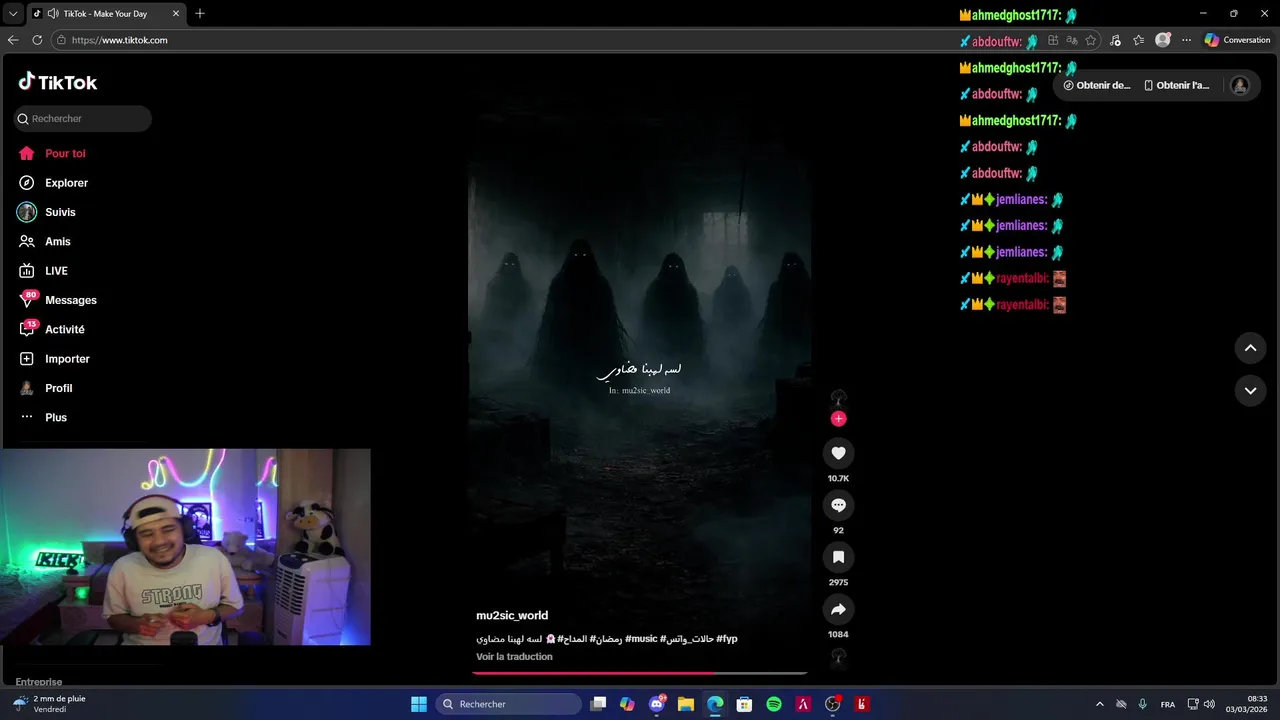Screen dimensions: 1280x720
Task: Skip to the next video with down arrow
Action: coord(1250,390)
